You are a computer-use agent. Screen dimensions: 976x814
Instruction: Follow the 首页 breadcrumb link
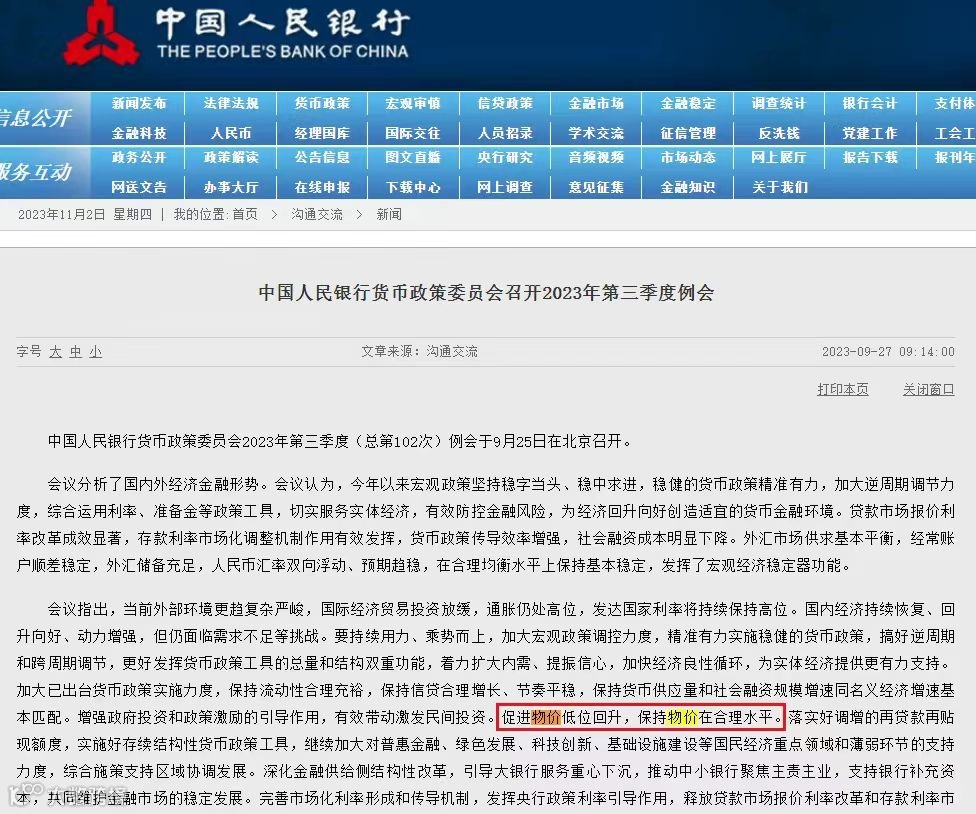coord(245,215)
